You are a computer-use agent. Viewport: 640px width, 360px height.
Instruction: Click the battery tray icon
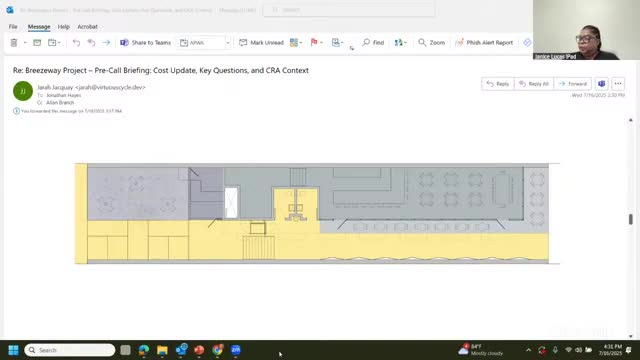click(x=589, y=350)
